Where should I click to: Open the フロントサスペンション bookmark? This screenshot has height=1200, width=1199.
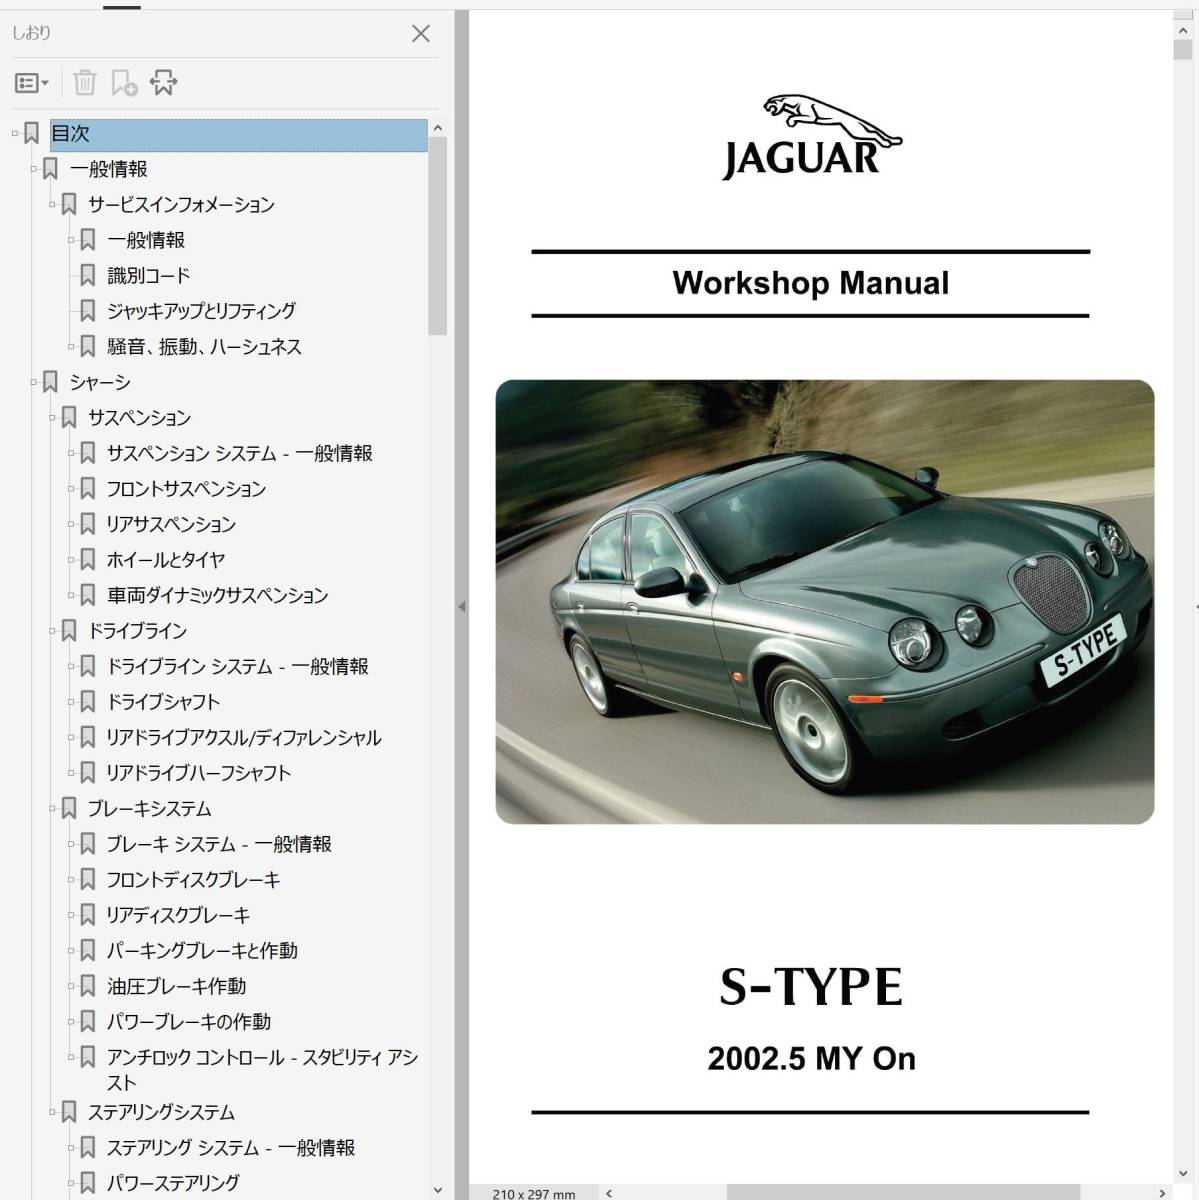186,489
